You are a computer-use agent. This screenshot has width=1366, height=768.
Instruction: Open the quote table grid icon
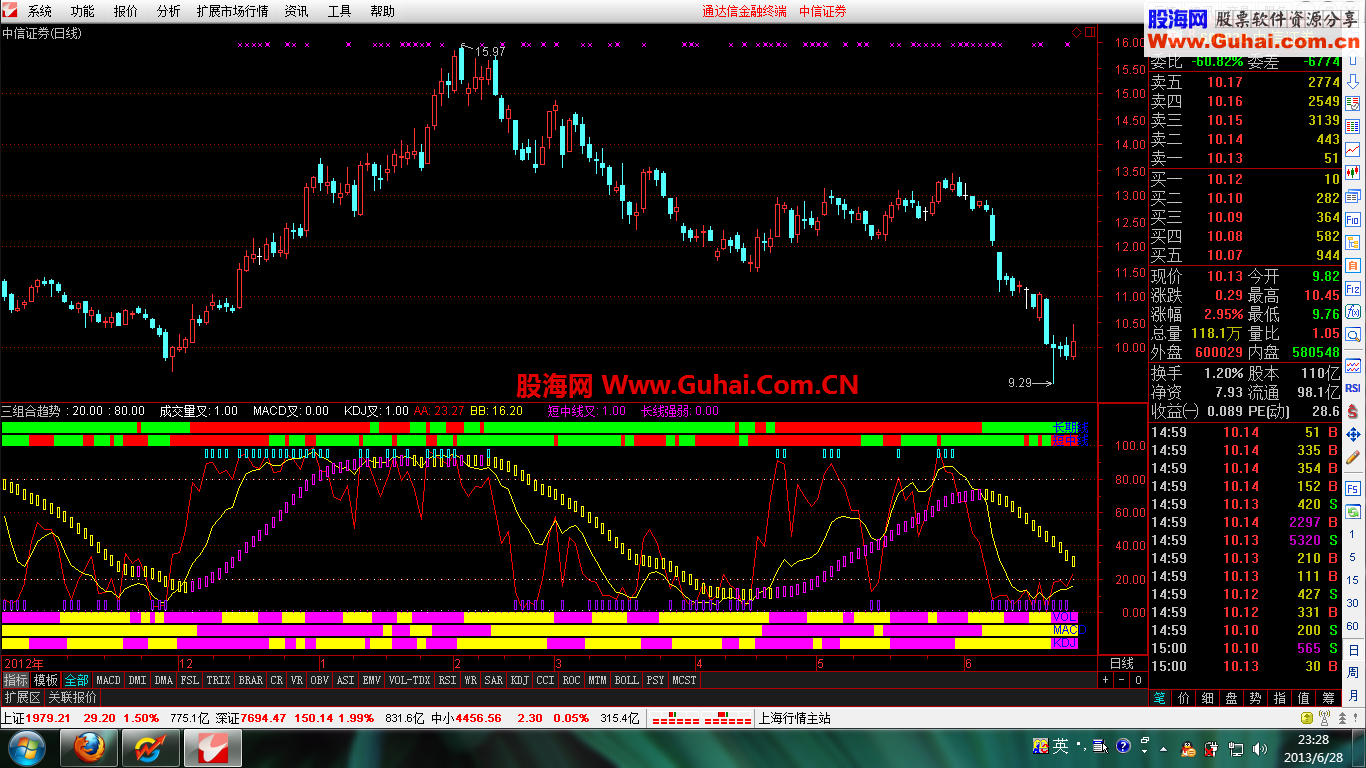(x=1352, y=126)
